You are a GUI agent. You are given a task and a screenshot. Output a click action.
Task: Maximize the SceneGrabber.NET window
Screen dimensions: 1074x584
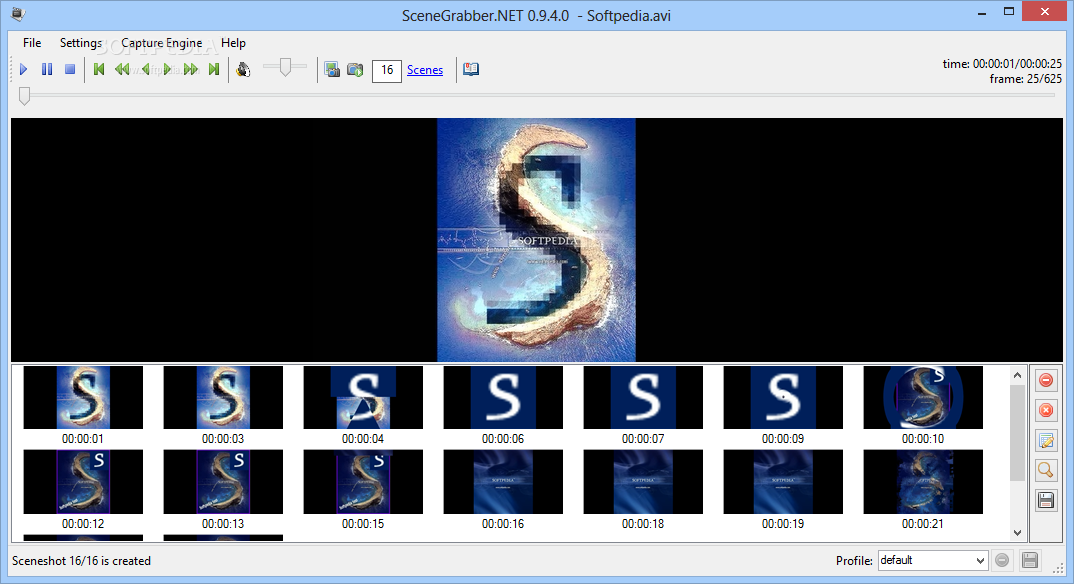(1009, 12)
